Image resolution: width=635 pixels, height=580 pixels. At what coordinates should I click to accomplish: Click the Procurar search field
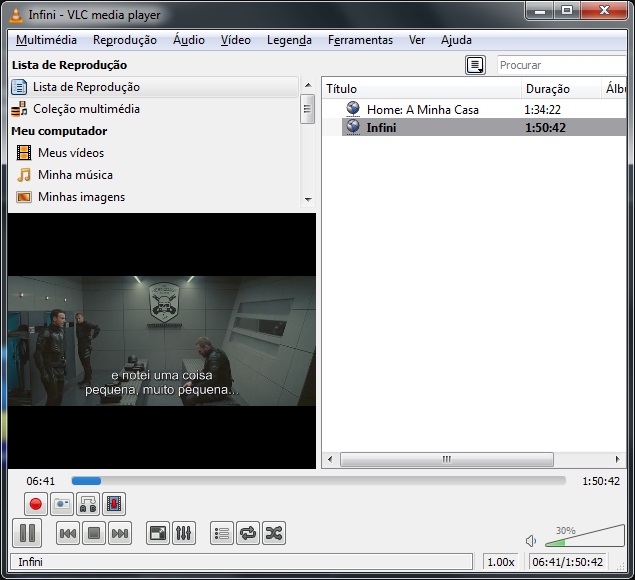[x=561, y=65]
